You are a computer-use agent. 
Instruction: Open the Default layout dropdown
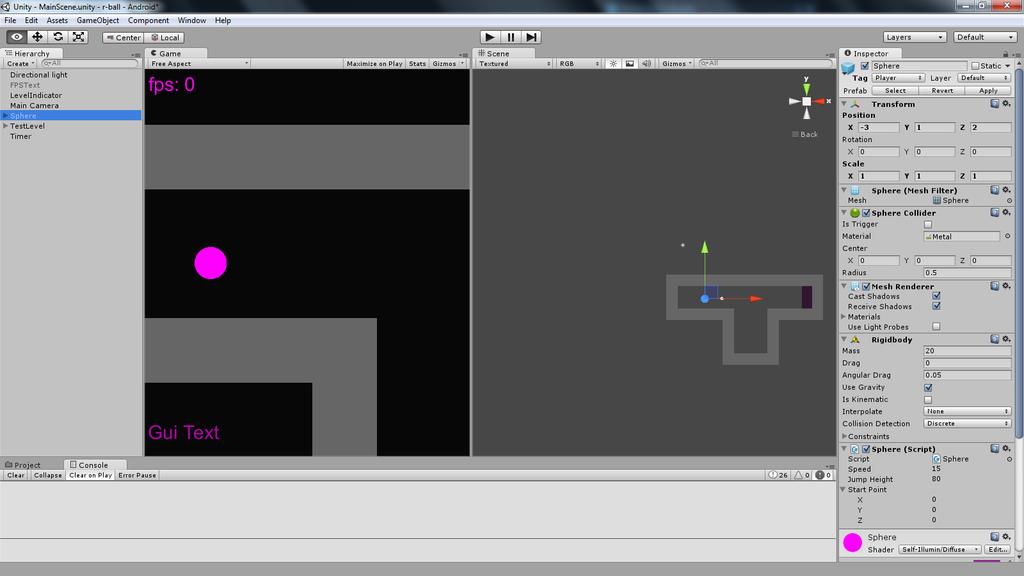(x=984, y=37)
